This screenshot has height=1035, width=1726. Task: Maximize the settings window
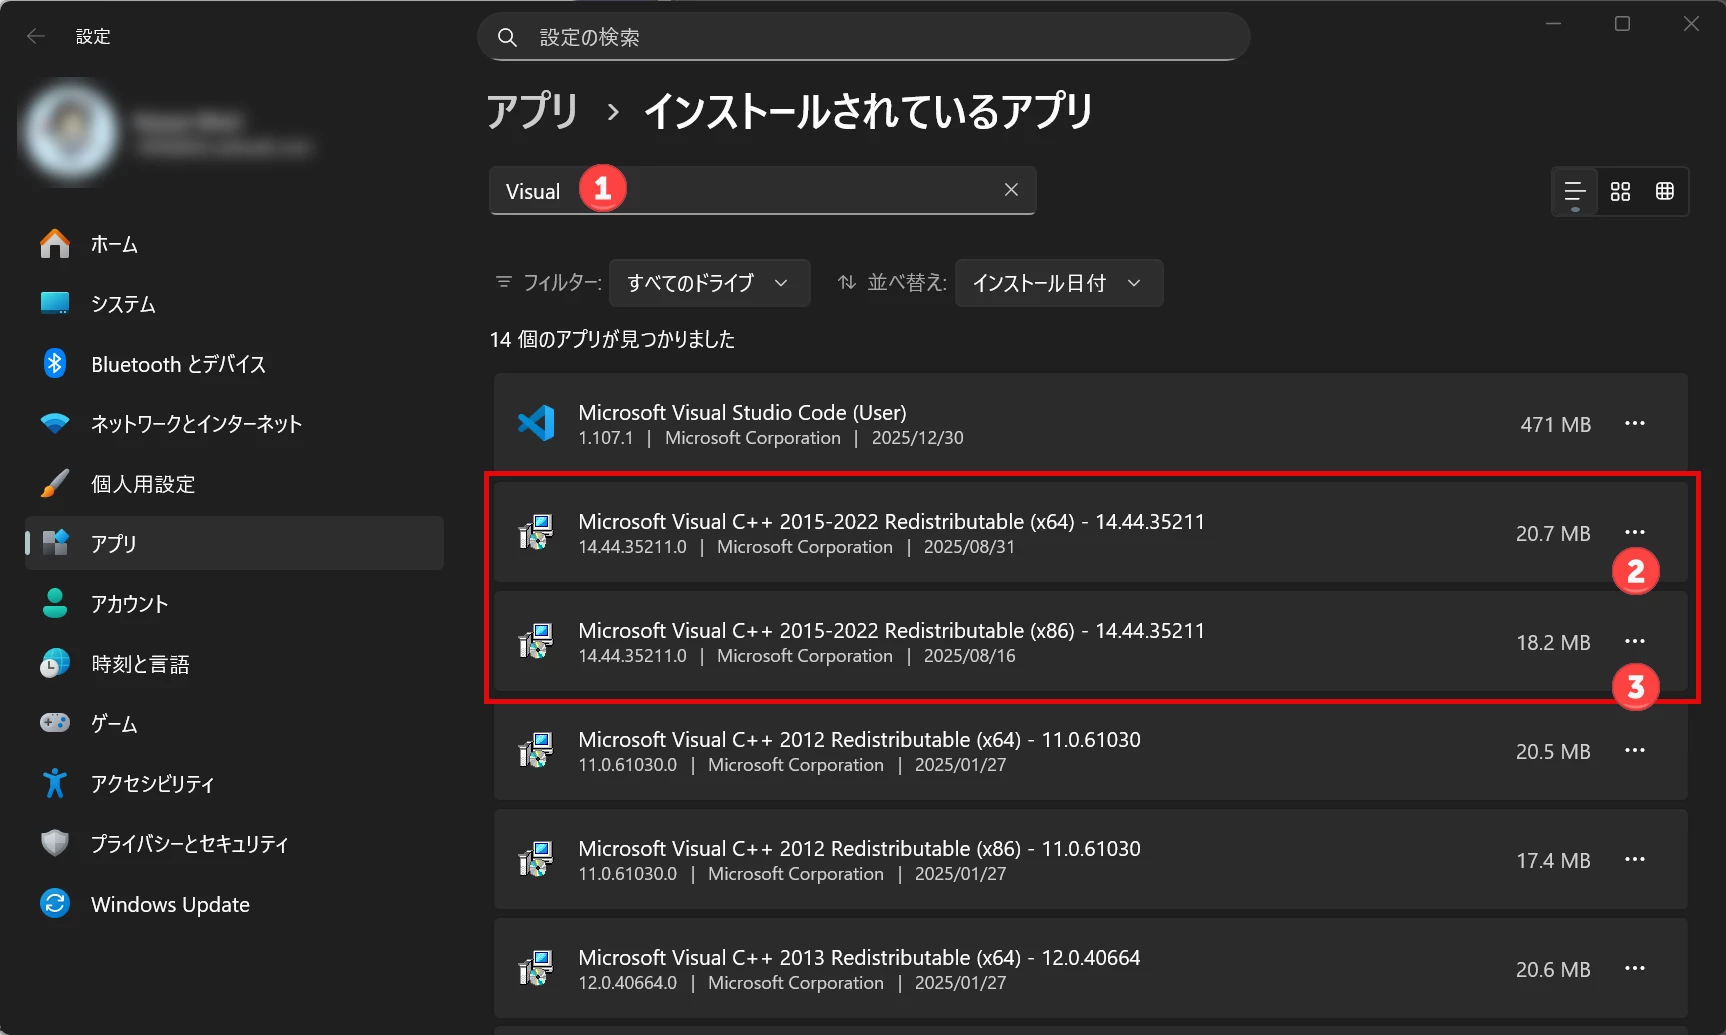coord(1622,23)
